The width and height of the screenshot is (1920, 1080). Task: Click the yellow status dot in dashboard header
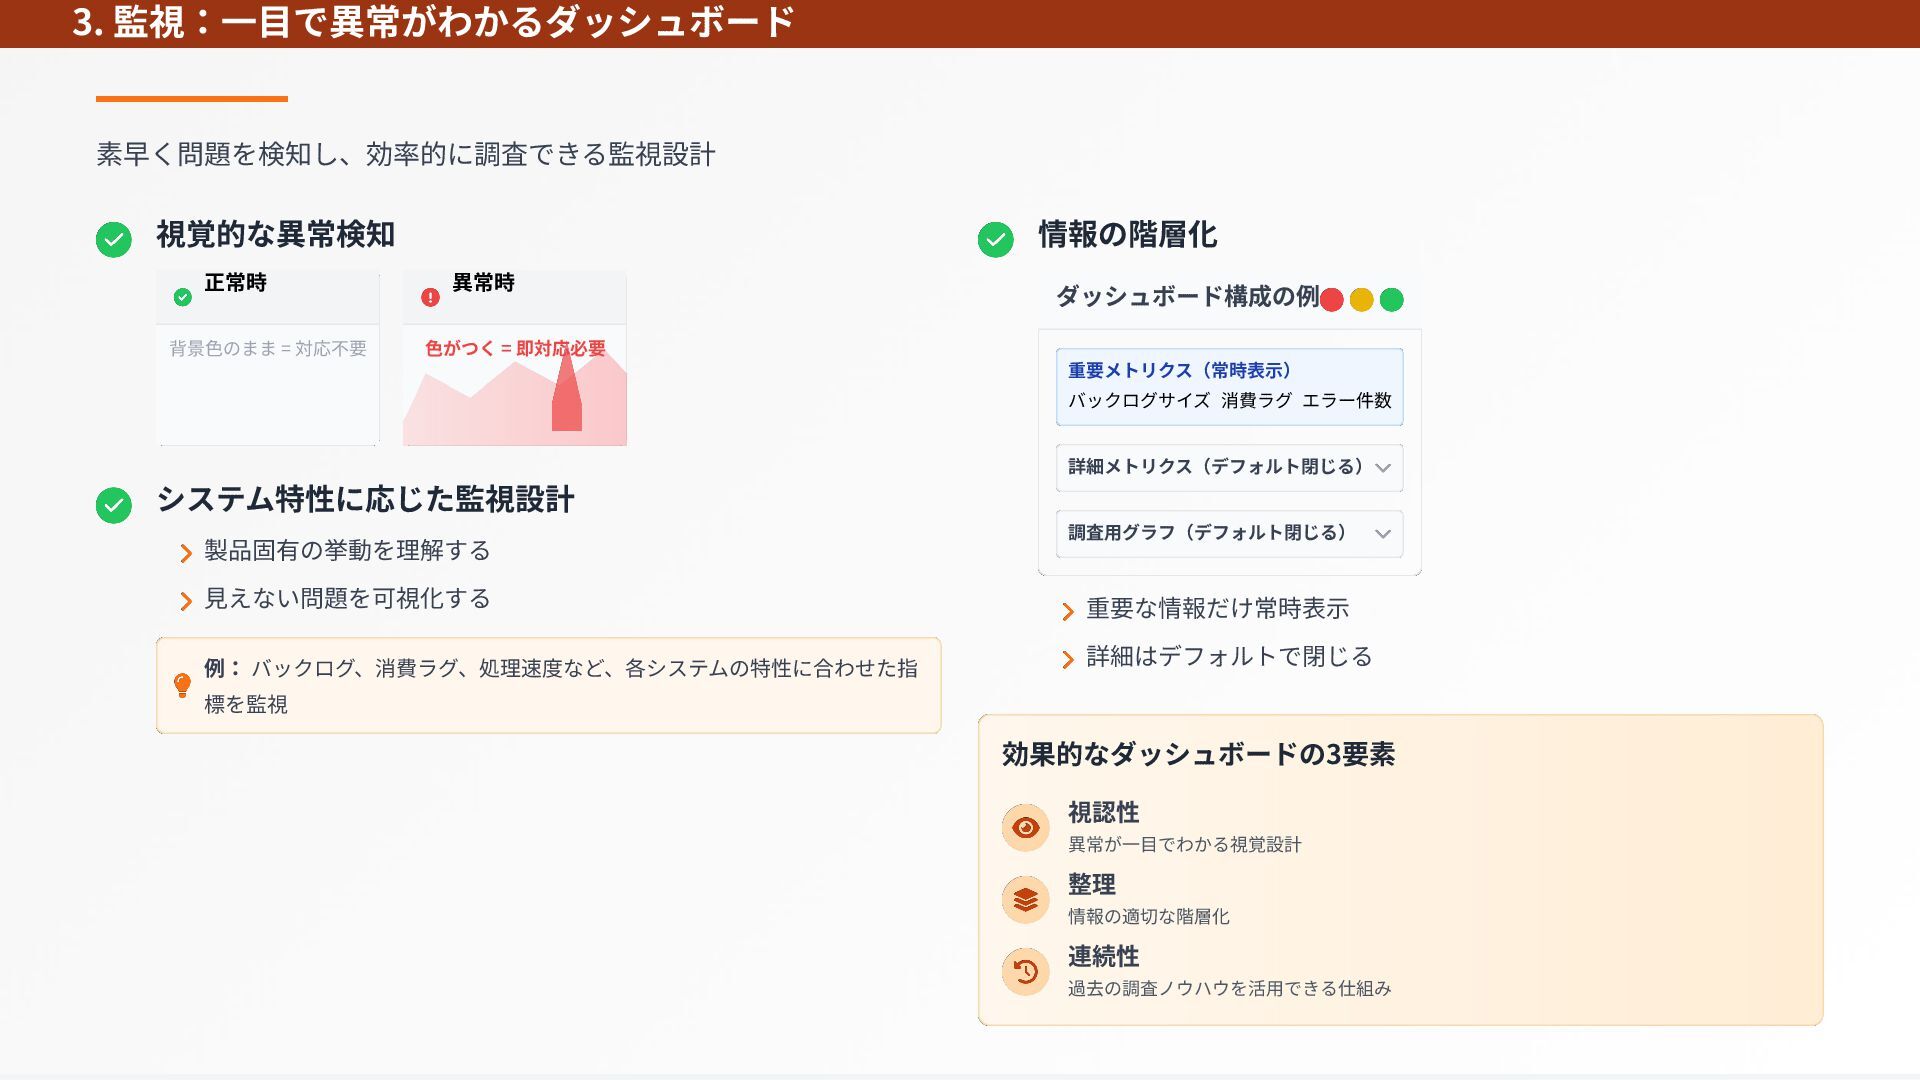[1361, 300]
